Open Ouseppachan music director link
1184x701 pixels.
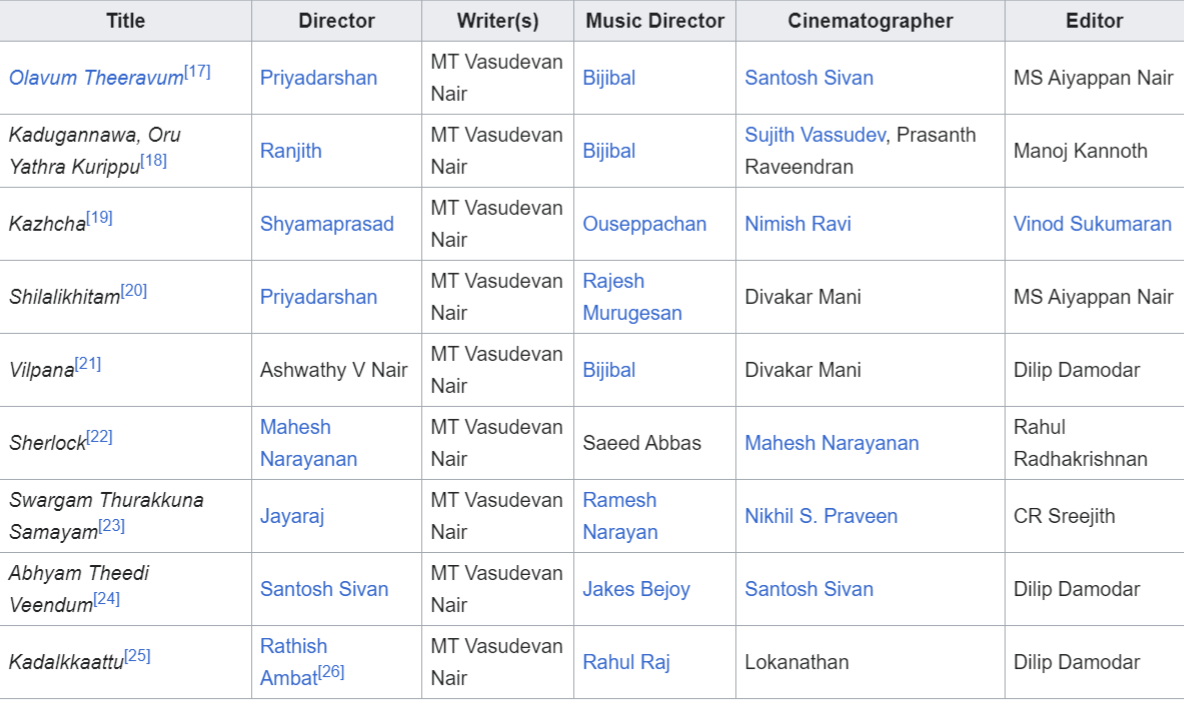[644, 224]
